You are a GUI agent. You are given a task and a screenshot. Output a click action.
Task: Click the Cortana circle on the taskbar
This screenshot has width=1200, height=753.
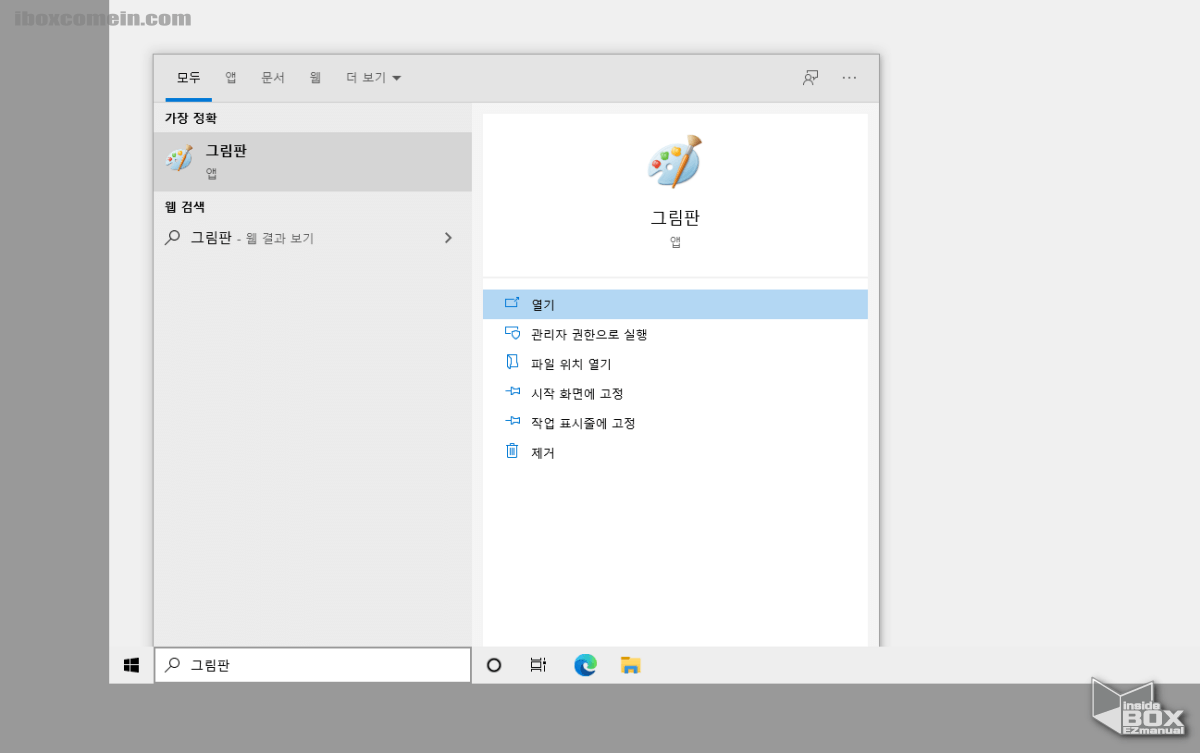point(494,664)
